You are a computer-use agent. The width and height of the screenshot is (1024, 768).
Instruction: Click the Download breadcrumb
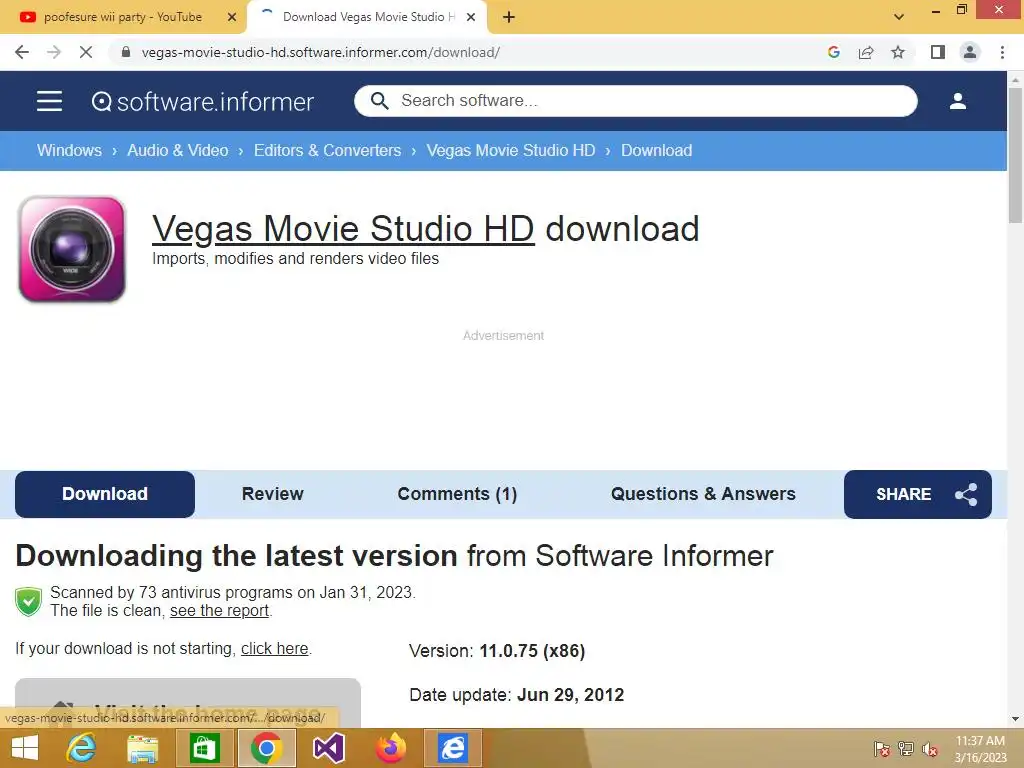pyautogui.click(x=656, y=150)
